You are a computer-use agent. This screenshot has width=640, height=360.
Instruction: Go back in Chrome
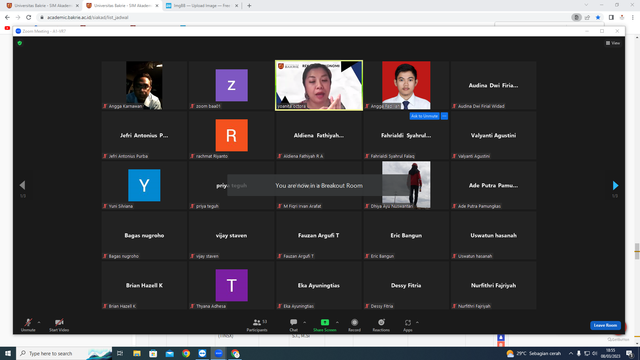click(7, 18)
